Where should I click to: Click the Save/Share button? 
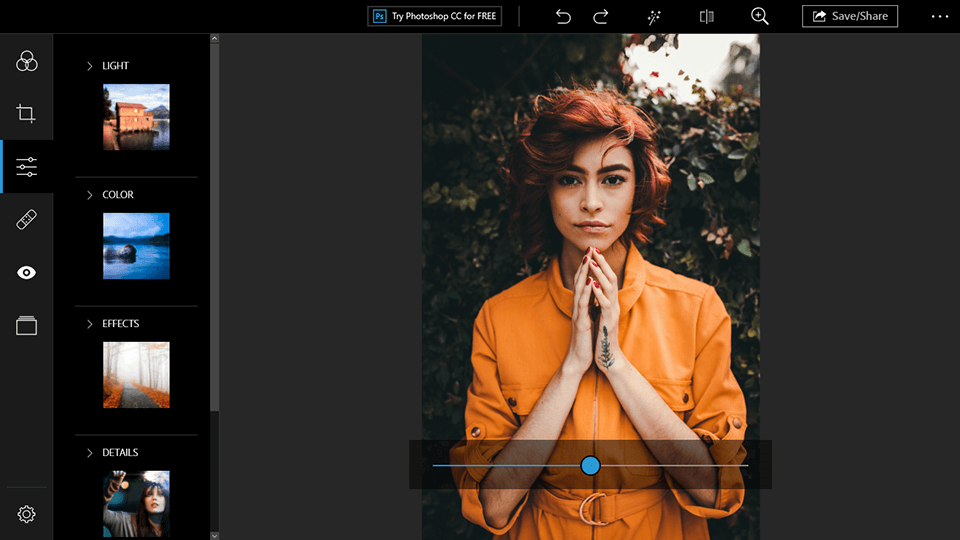850,16
